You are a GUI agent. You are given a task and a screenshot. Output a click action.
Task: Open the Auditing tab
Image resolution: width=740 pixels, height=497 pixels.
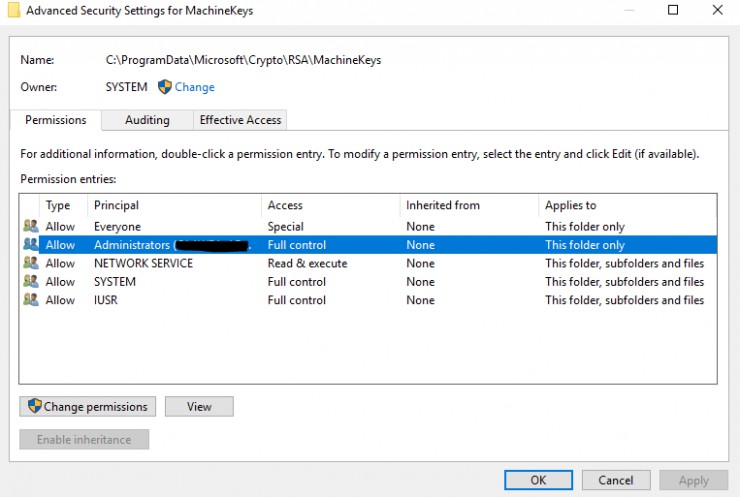(x=147, y=120)
